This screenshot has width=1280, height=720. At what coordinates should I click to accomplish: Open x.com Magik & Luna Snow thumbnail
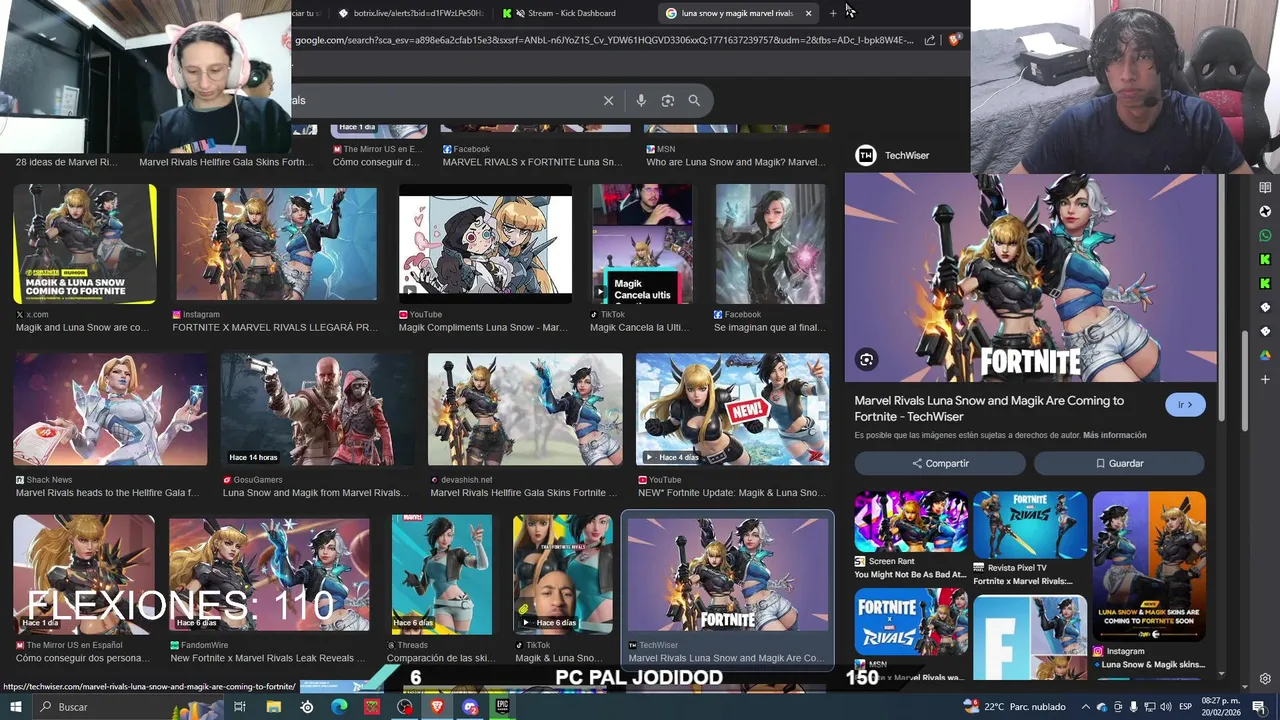tap(85, 244)
